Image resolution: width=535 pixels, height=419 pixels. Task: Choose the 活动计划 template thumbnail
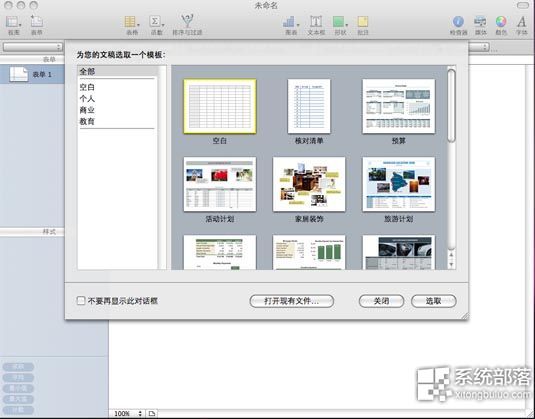coord(220,184)
